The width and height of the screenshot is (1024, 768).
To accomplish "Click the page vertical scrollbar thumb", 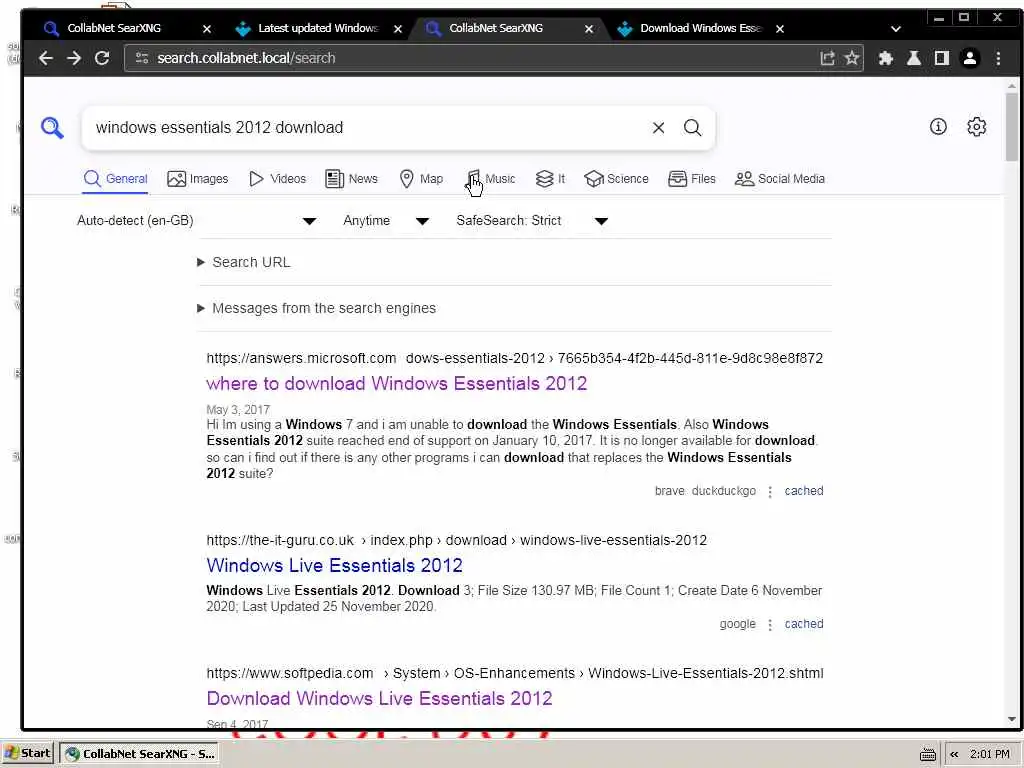I will (1012, 126).
